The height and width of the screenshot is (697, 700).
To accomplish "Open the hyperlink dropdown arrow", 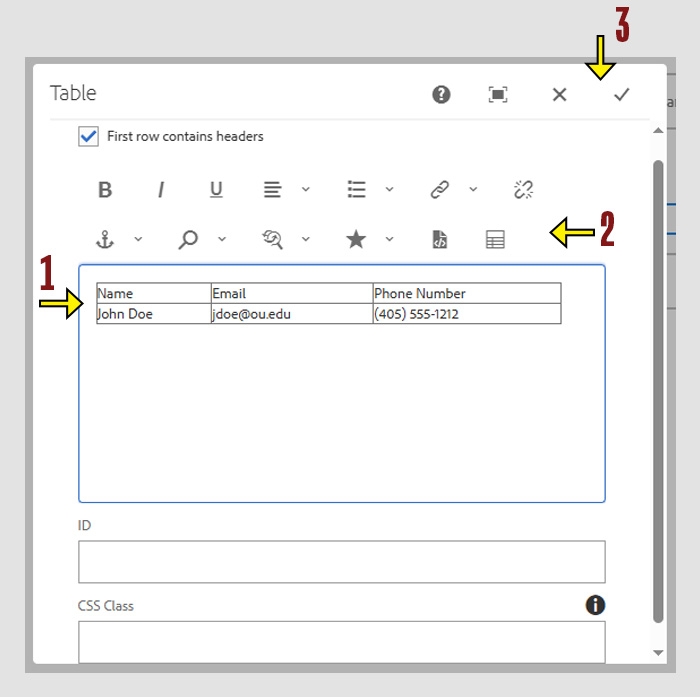I will tap(473, 189).
